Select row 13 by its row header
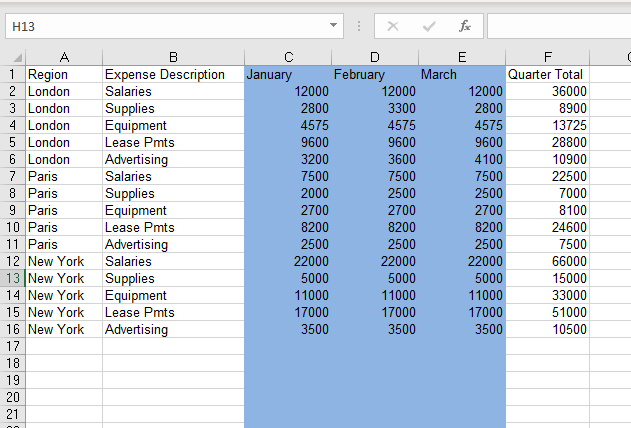Viewport: 631px width, 428px height. (x=13, y=278)
